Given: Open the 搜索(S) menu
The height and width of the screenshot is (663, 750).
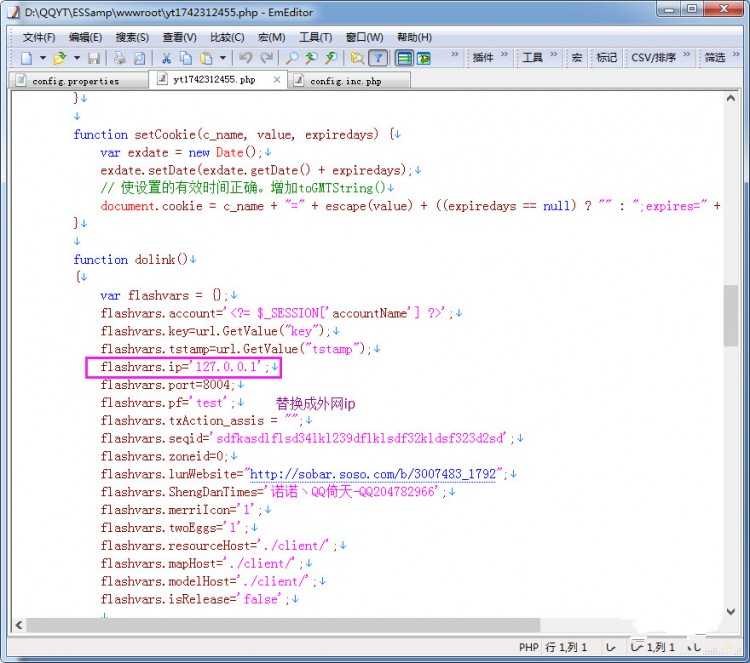Looking at the screenshot, I should click(x=132, y=37).
